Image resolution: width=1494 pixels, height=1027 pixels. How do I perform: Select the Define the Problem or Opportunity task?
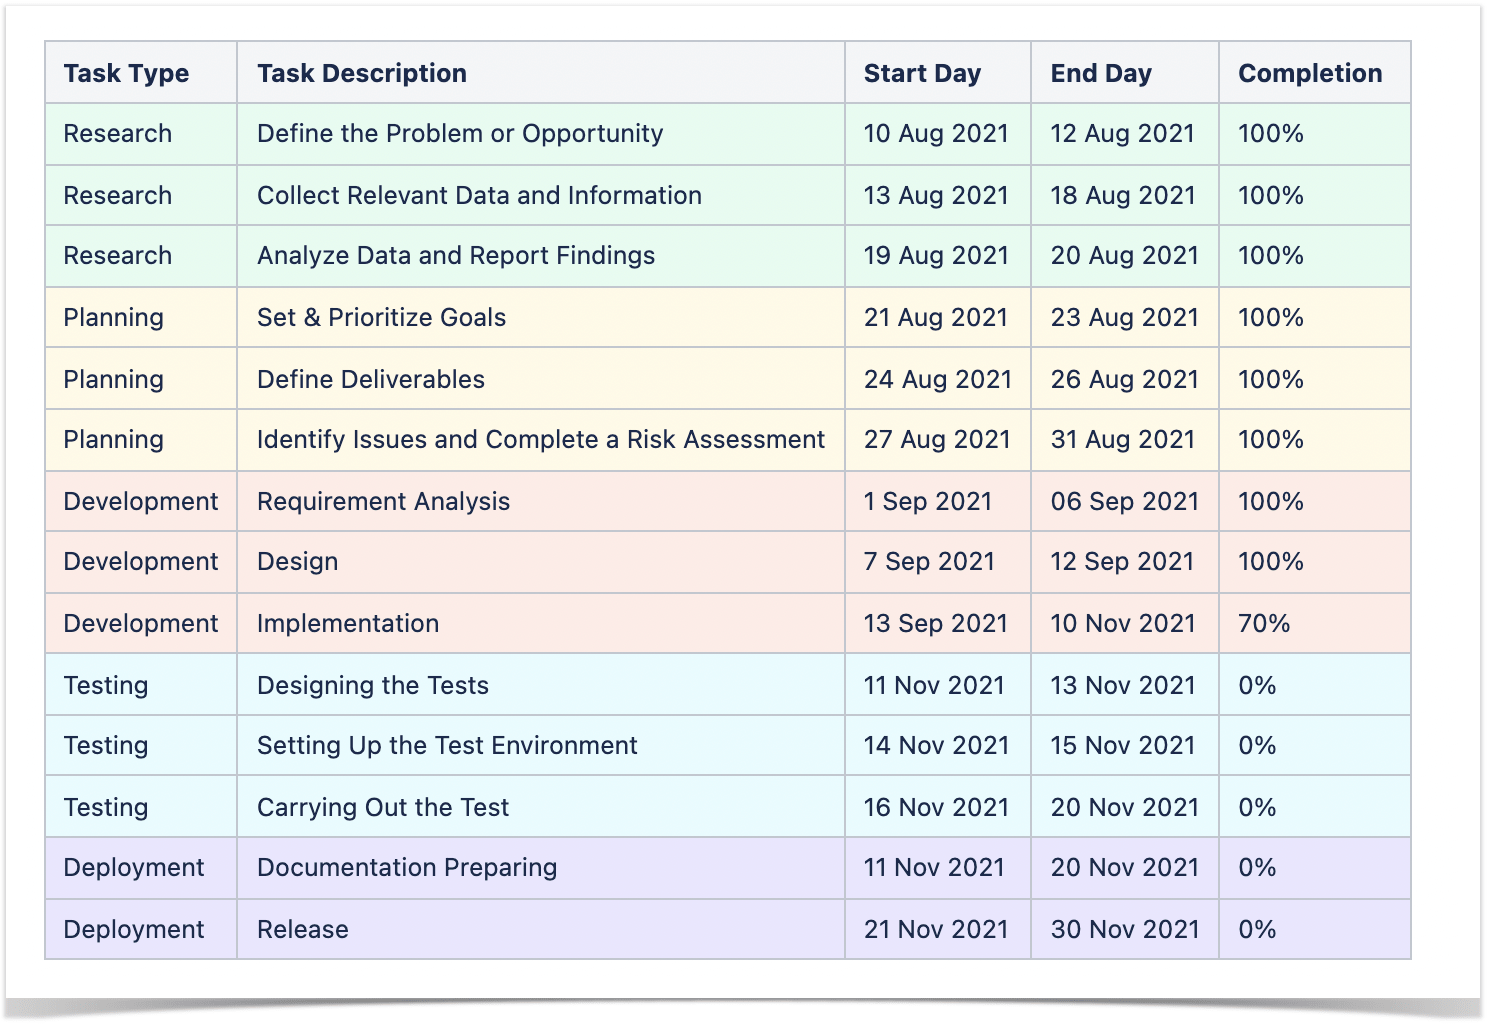(459, 133)
